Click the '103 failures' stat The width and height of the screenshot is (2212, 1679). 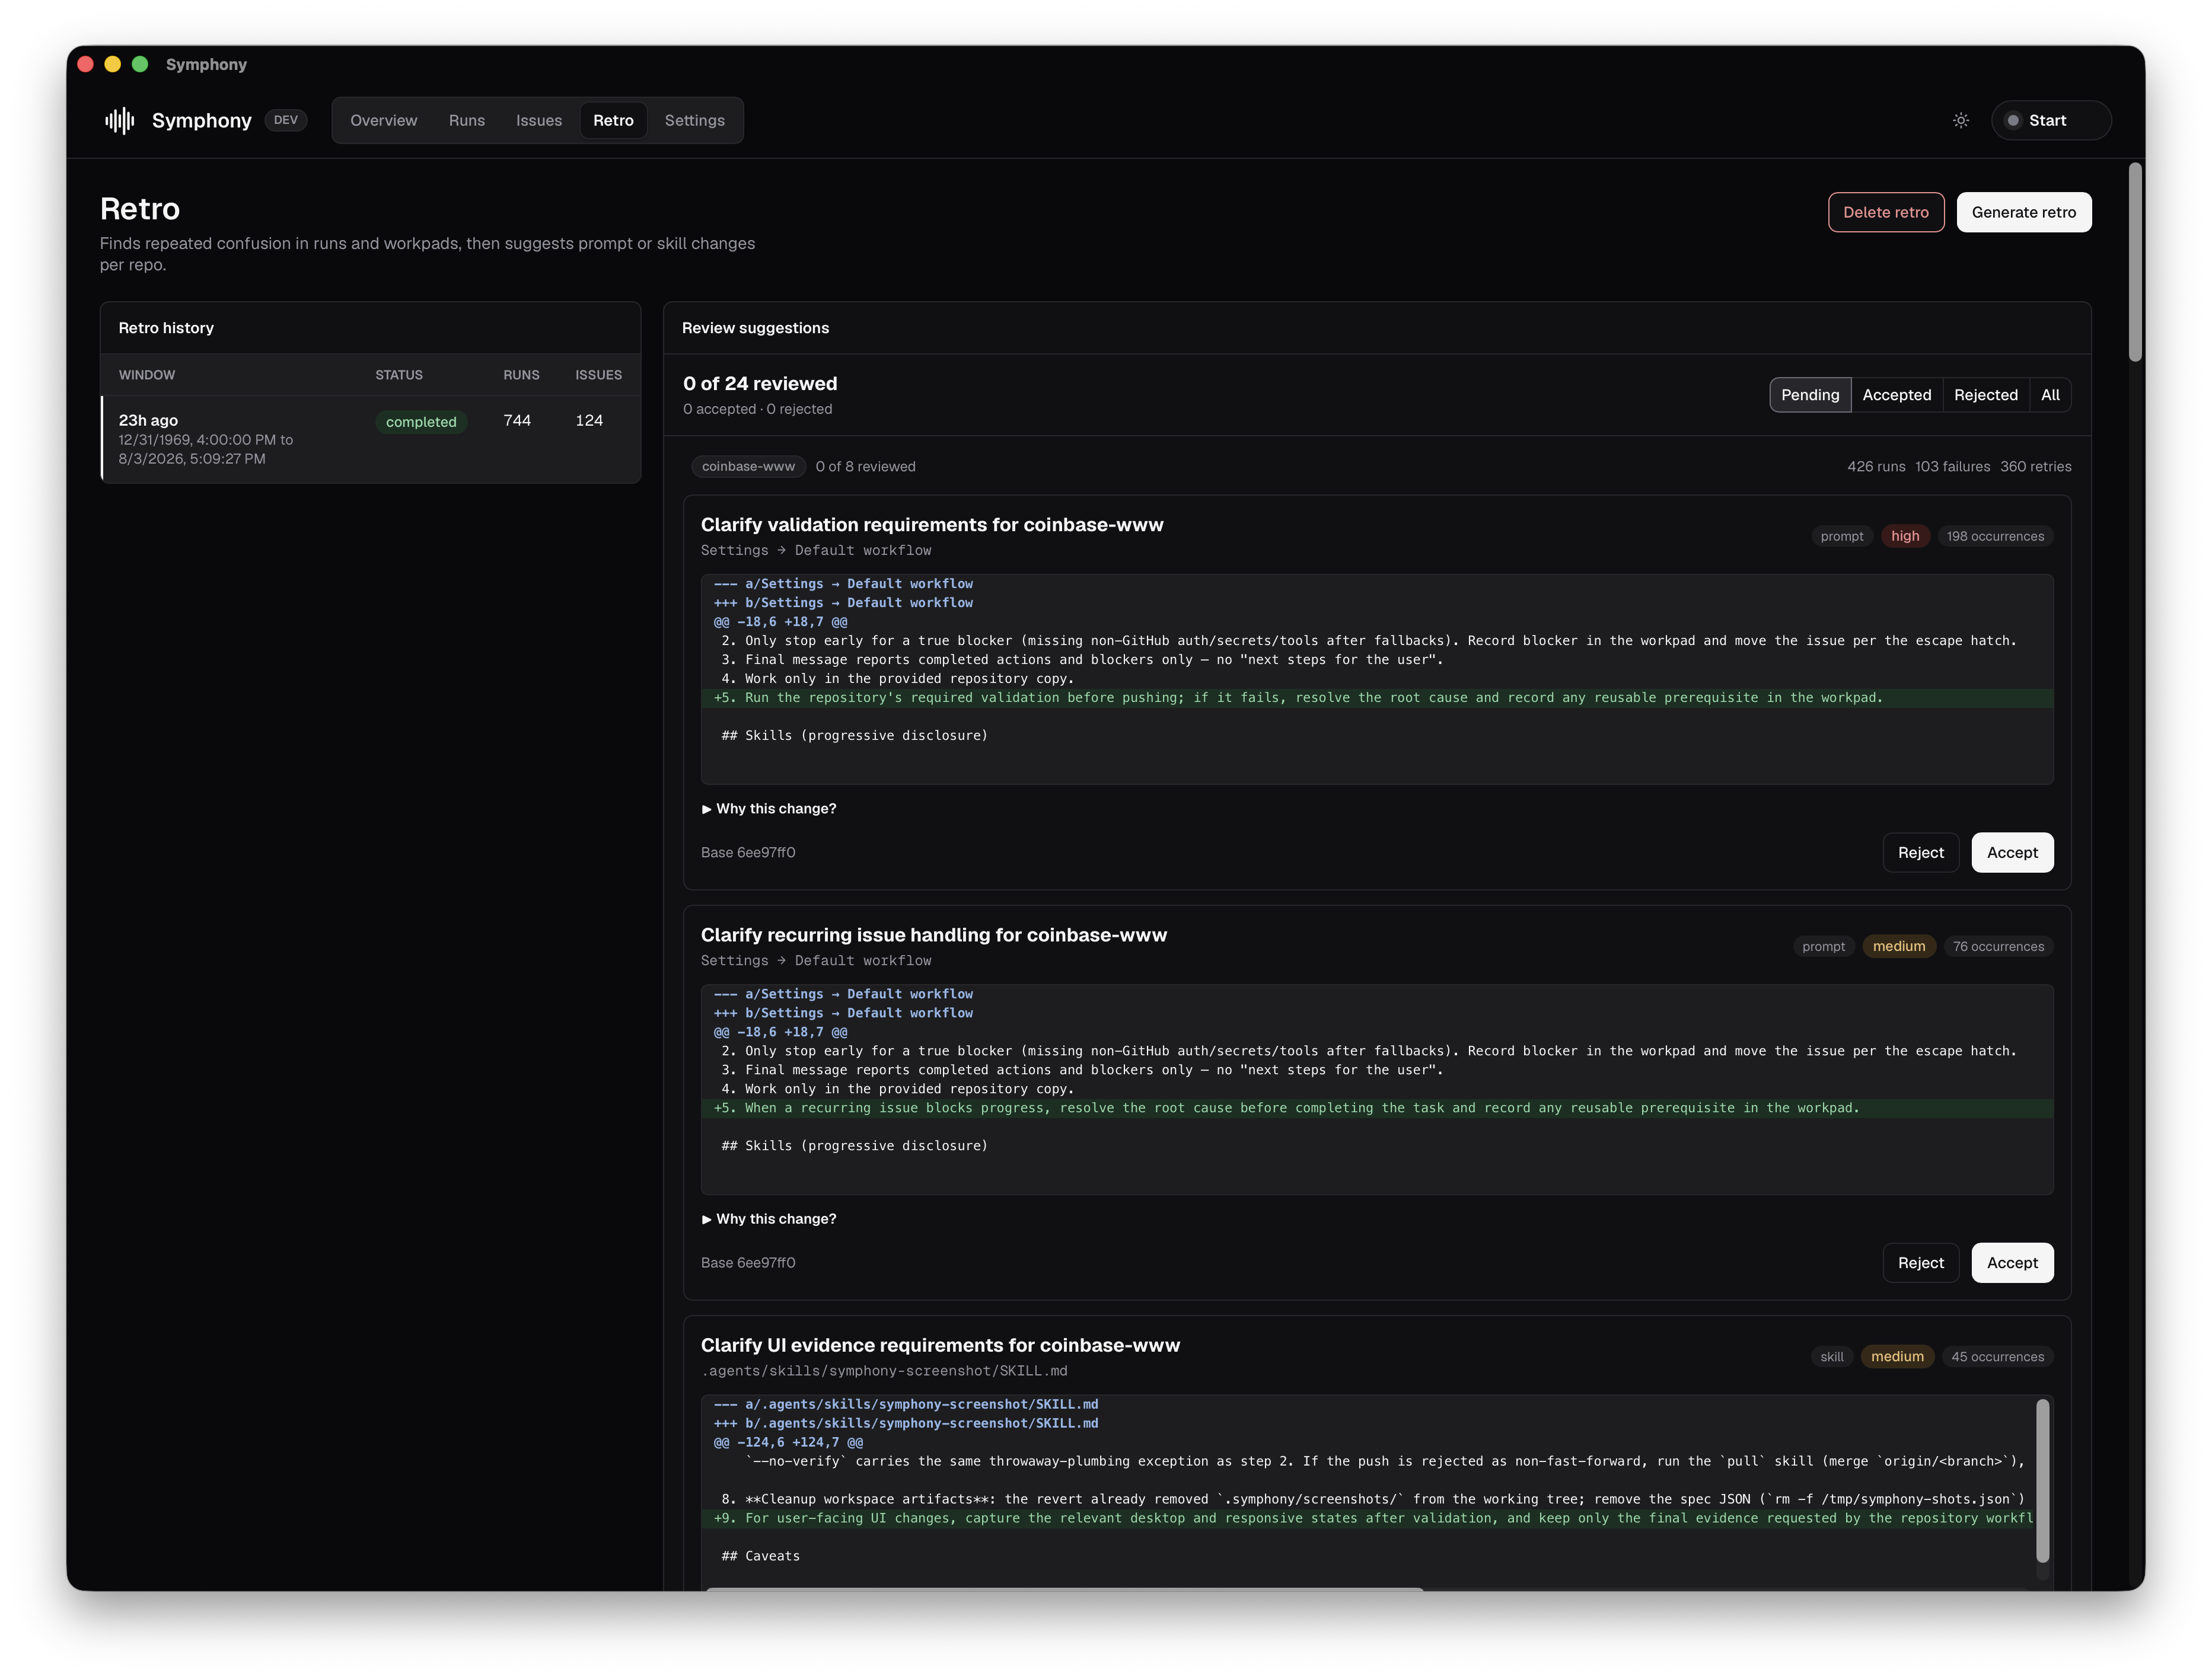(1952, 467)
